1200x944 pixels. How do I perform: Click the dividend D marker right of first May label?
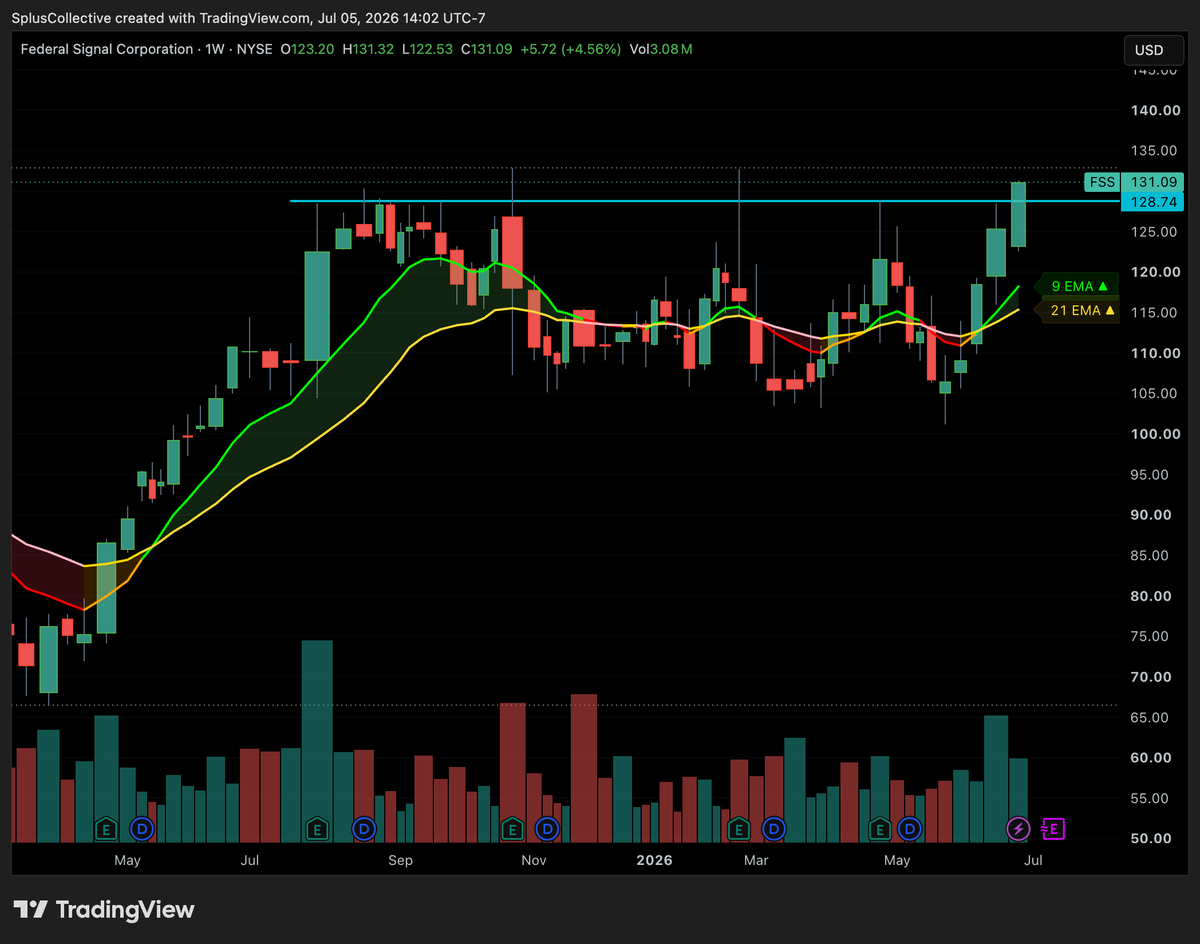(145, 828)
